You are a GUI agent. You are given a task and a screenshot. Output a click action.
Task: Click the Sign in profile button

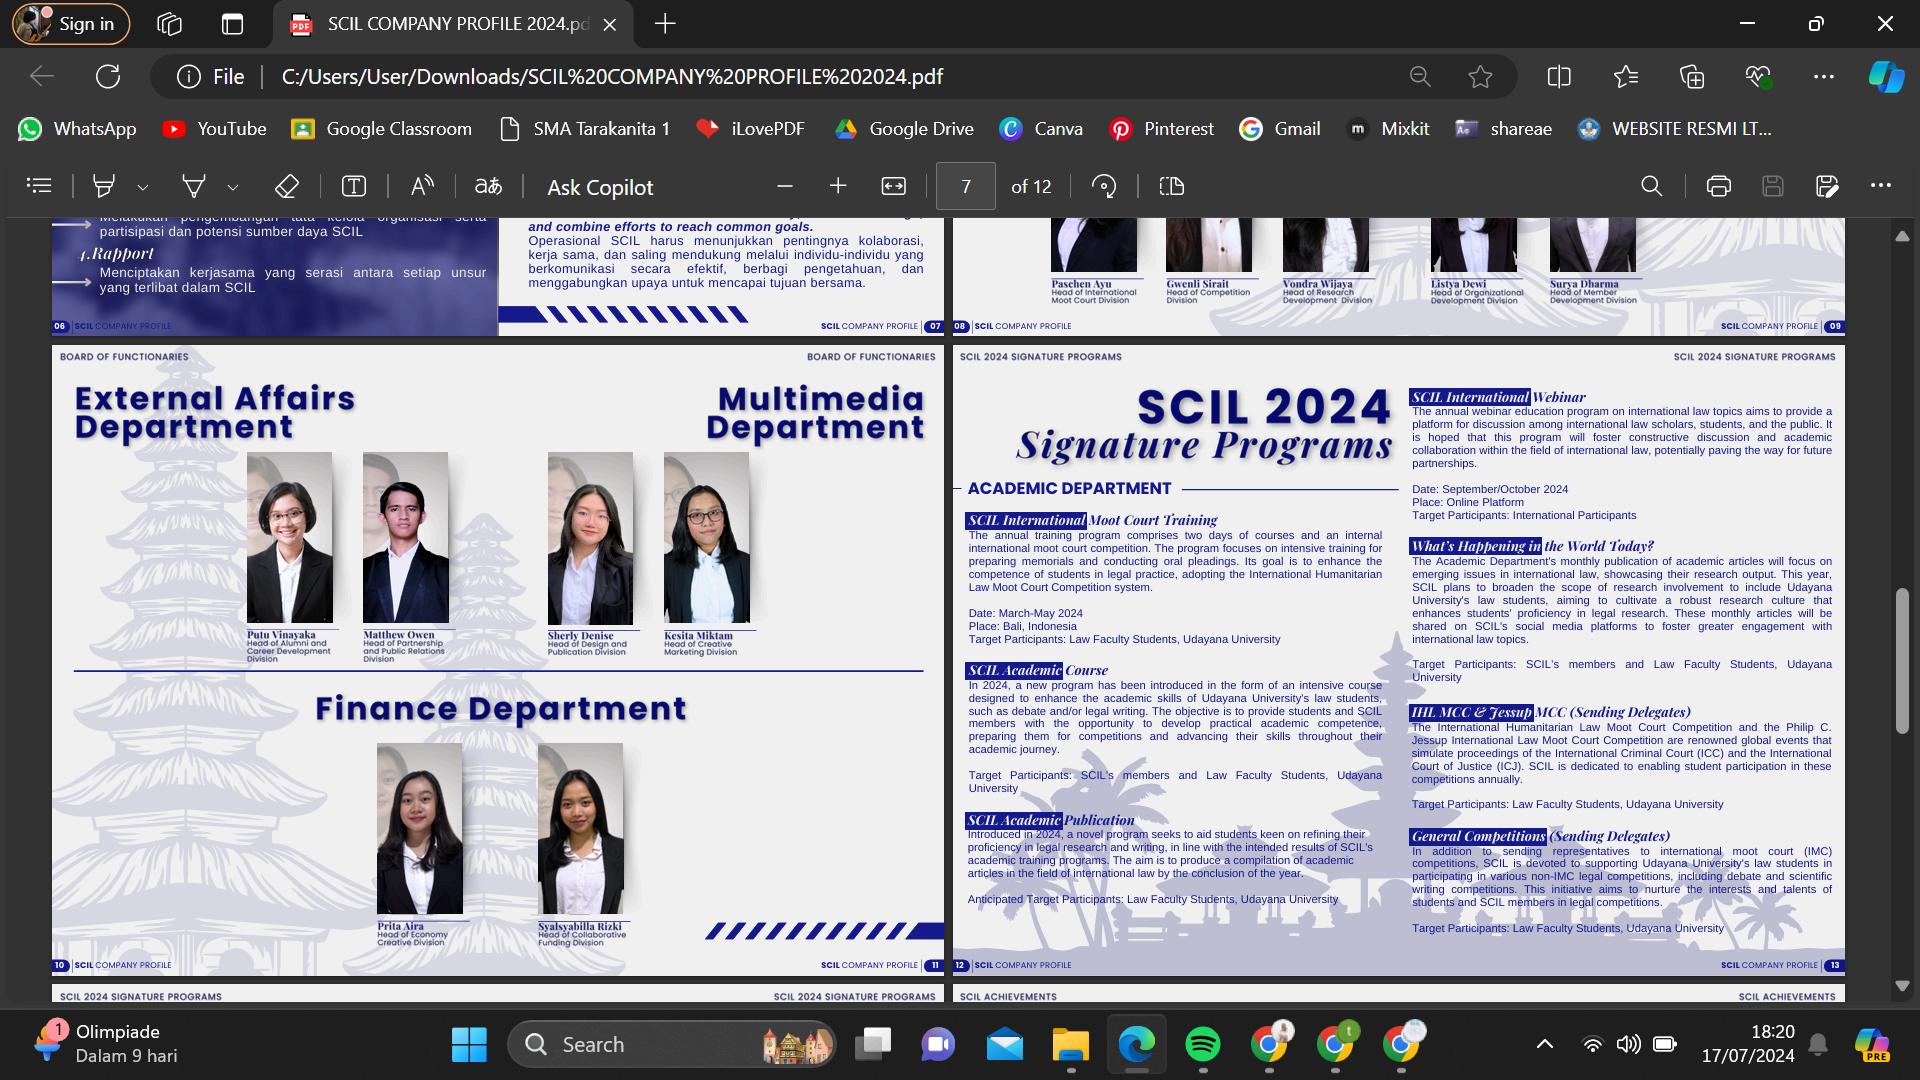pos(70,24)
